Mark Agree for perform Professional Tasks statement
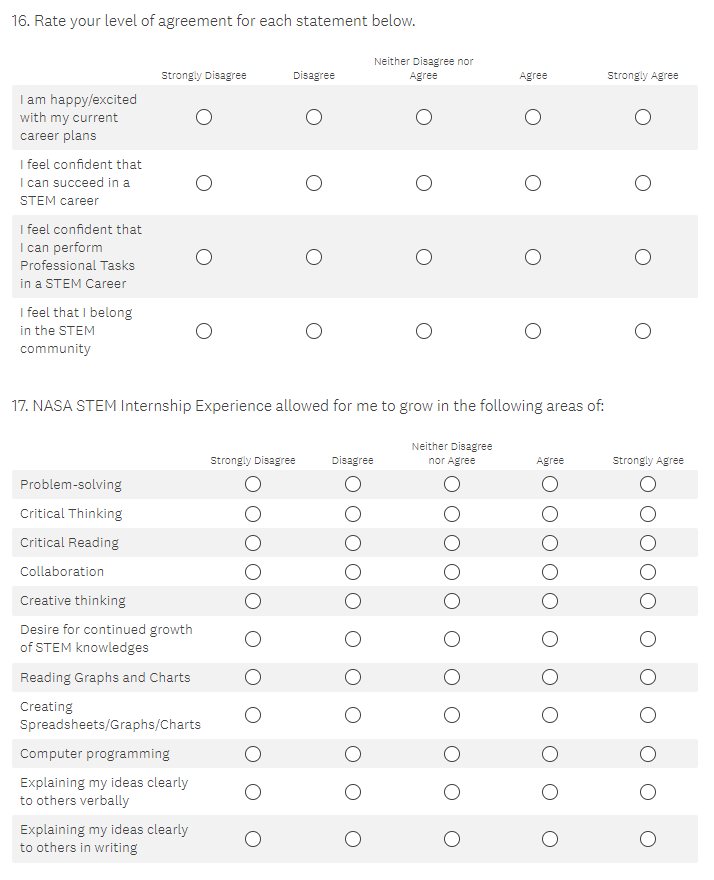The width and height of the screenshot is (714, 880). pos(533,257)
